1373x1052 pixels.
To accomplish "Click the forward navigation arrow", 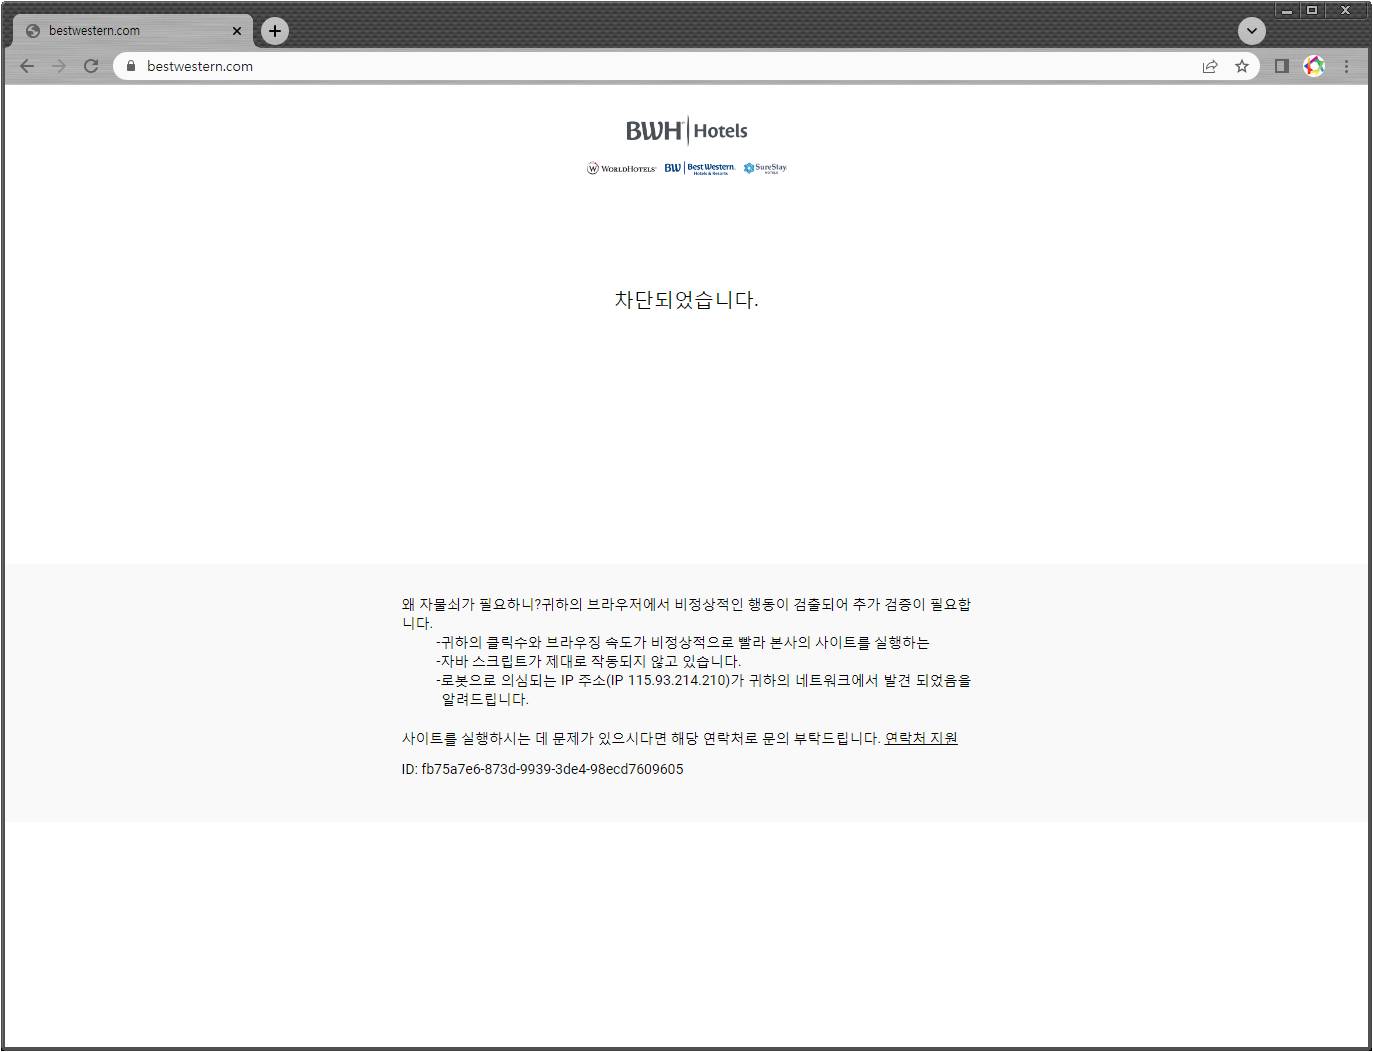I will [58, 66].
